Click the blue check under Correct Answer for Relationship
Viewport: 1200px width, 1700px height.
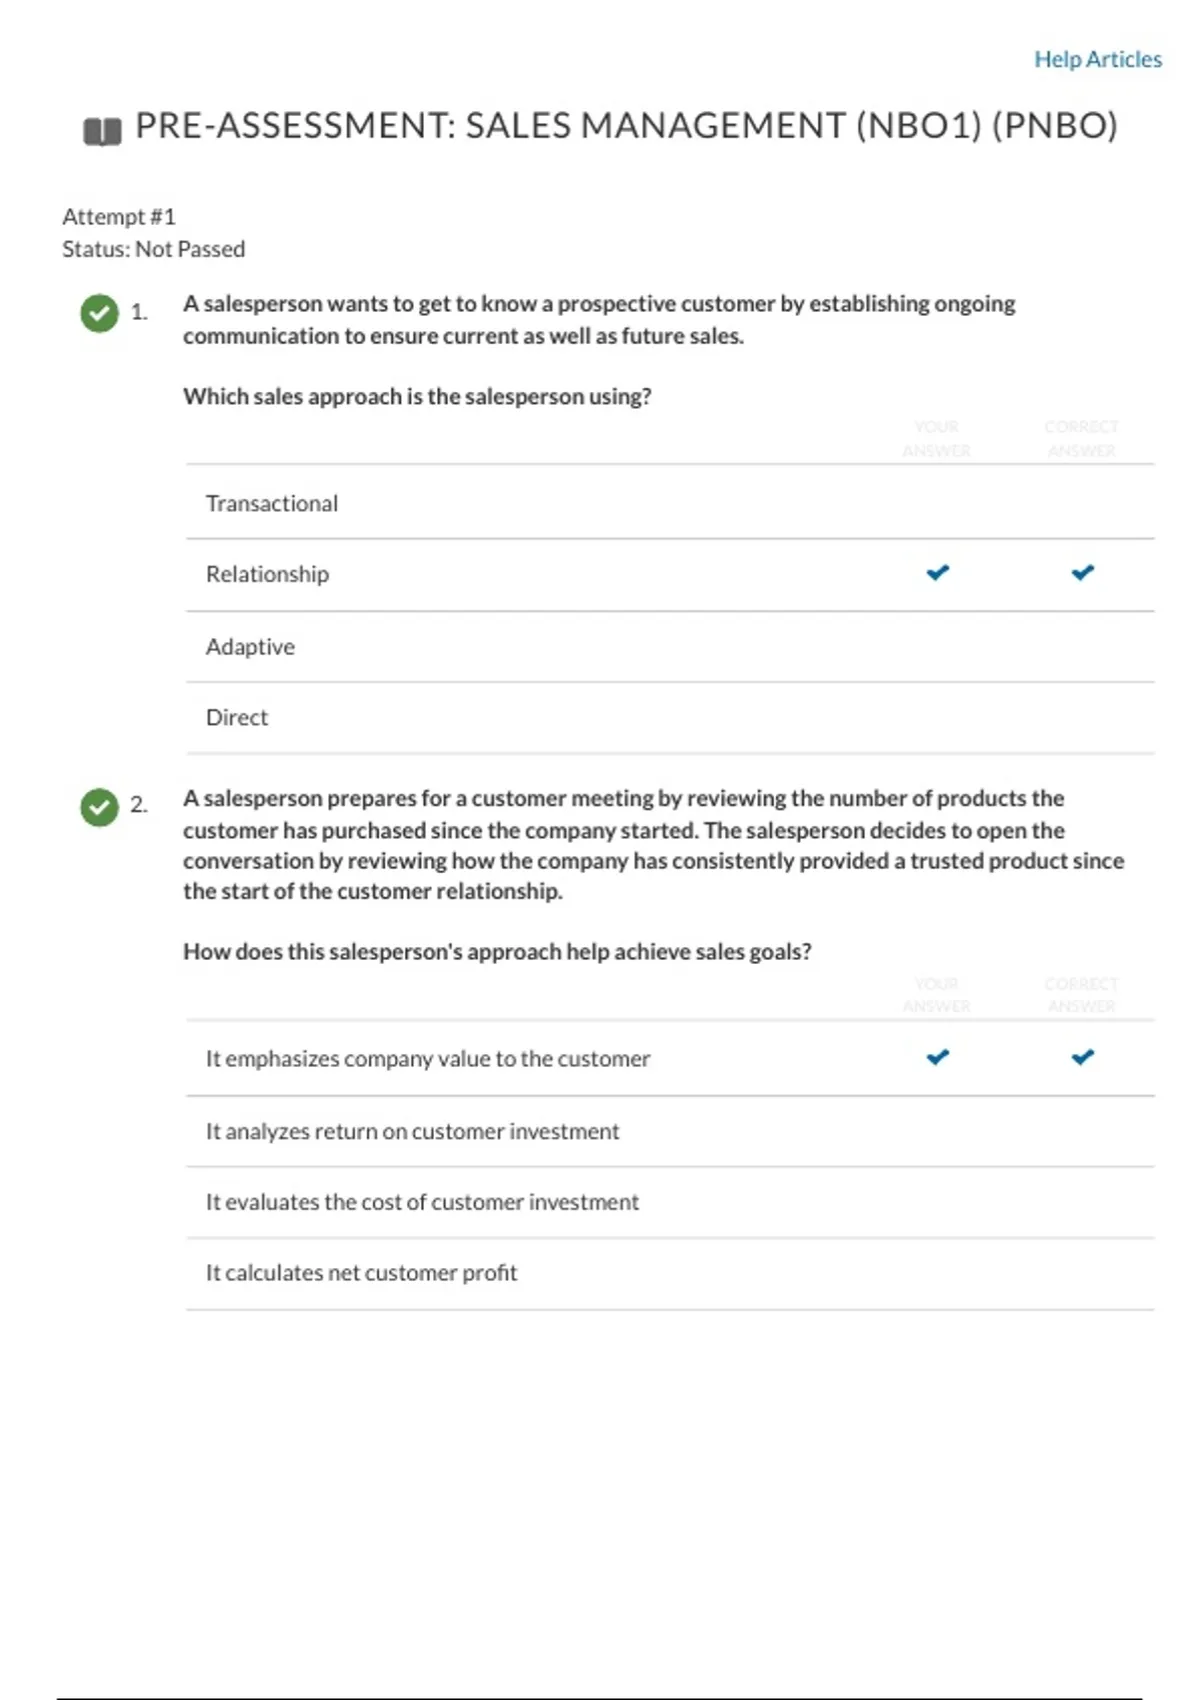pyautogui.click(x=1082, y=572)
